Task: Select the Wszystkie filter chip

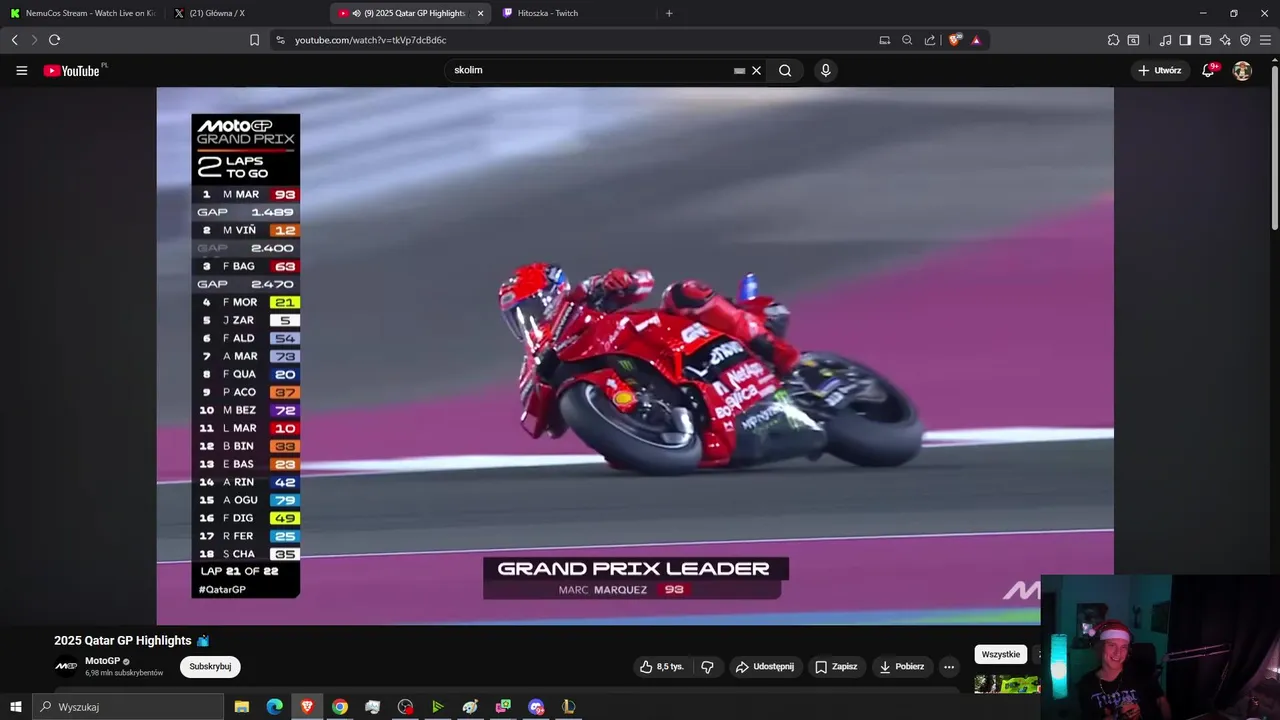Action: pyautogui.click(x=1001, y=654)
